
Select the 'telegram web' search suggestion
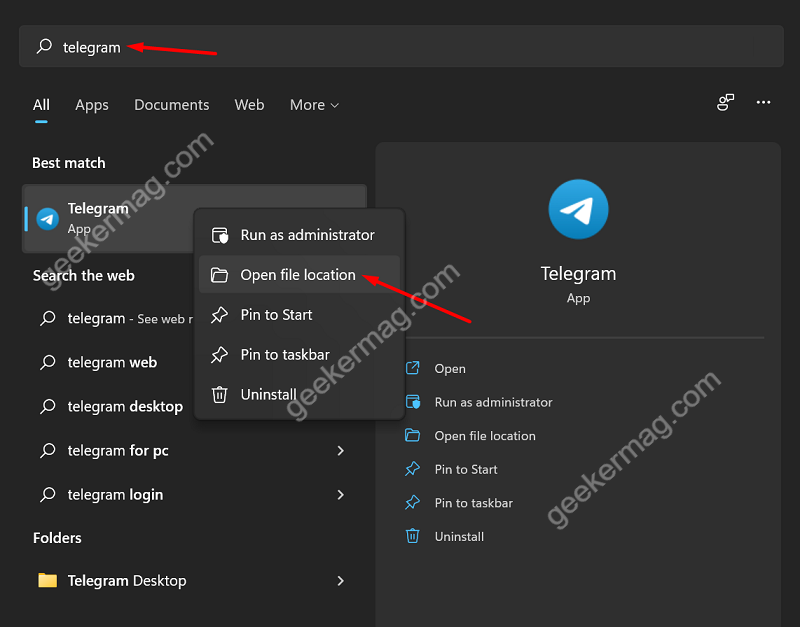(113, 362)
